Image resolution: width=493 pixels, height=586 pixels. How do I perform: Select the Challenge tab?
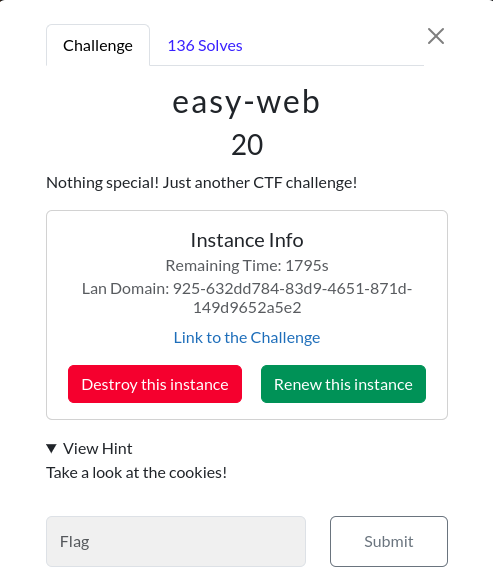click(x=98, y=46)
